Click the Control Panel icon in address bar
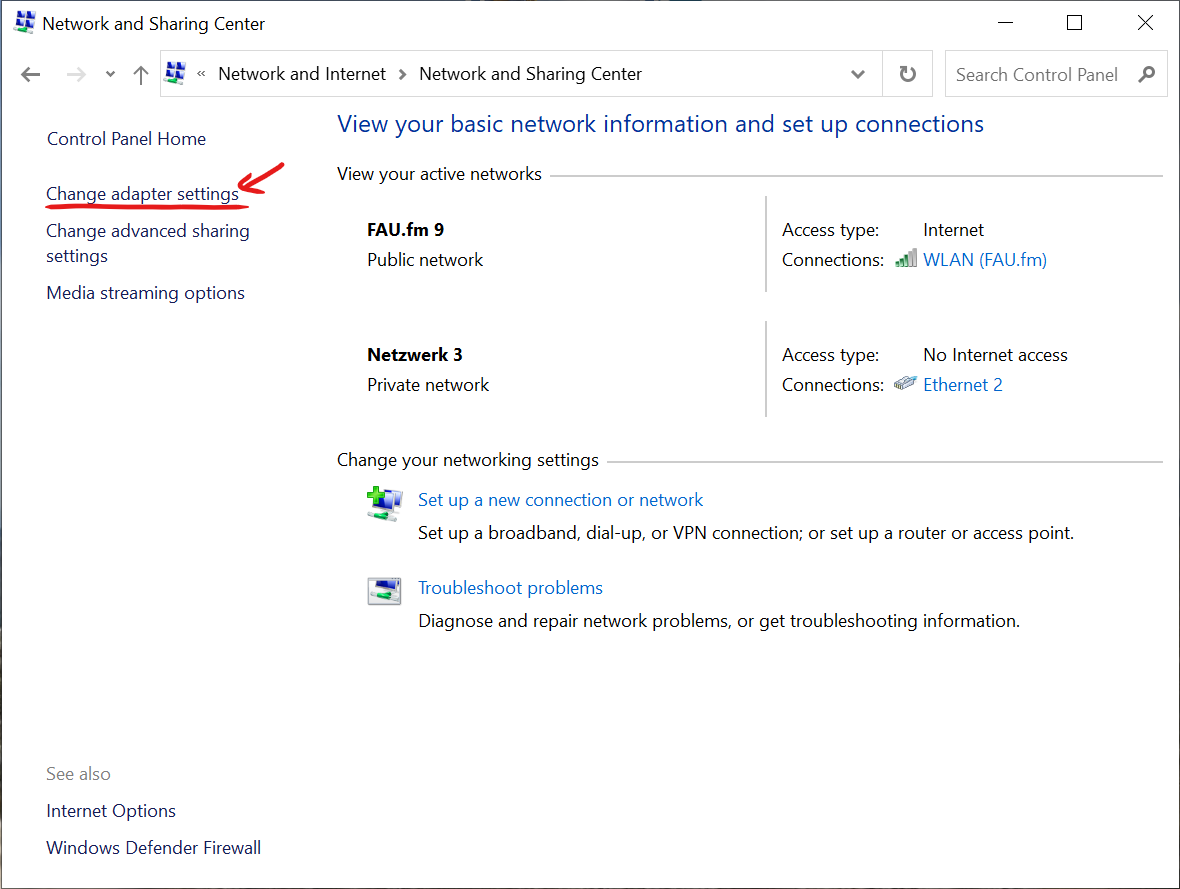Image resolution: width=1180 pixels, height=889 pixels. coord(176,74)
